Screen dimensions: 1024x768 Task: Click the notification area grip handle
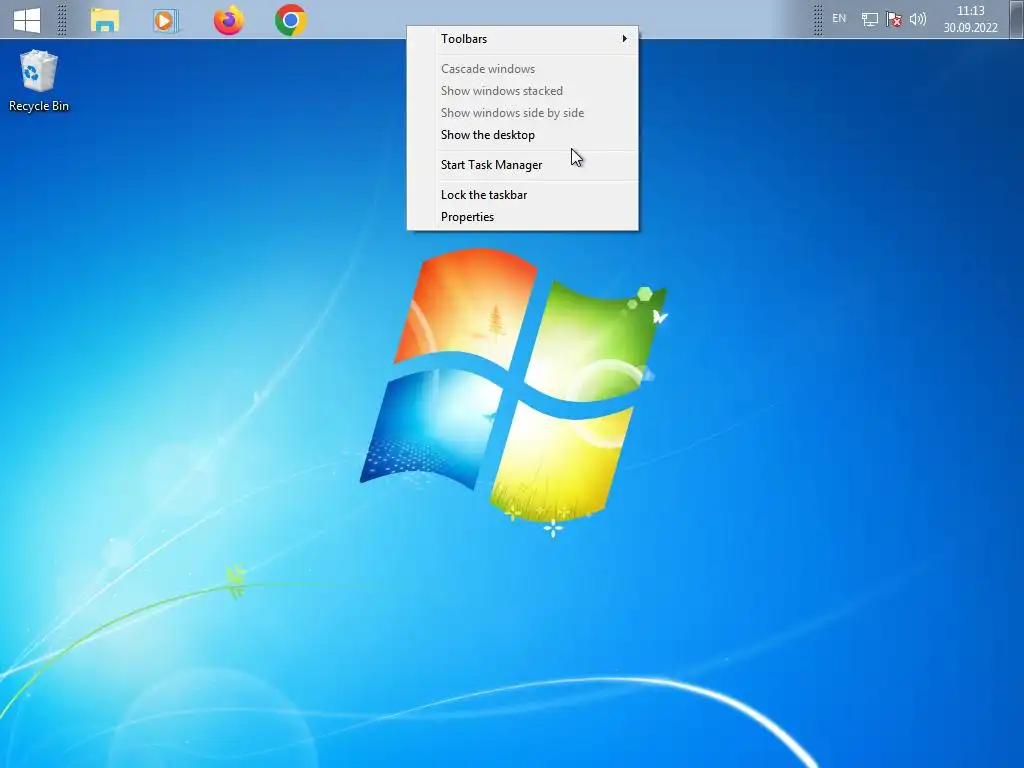click(818, 20)
